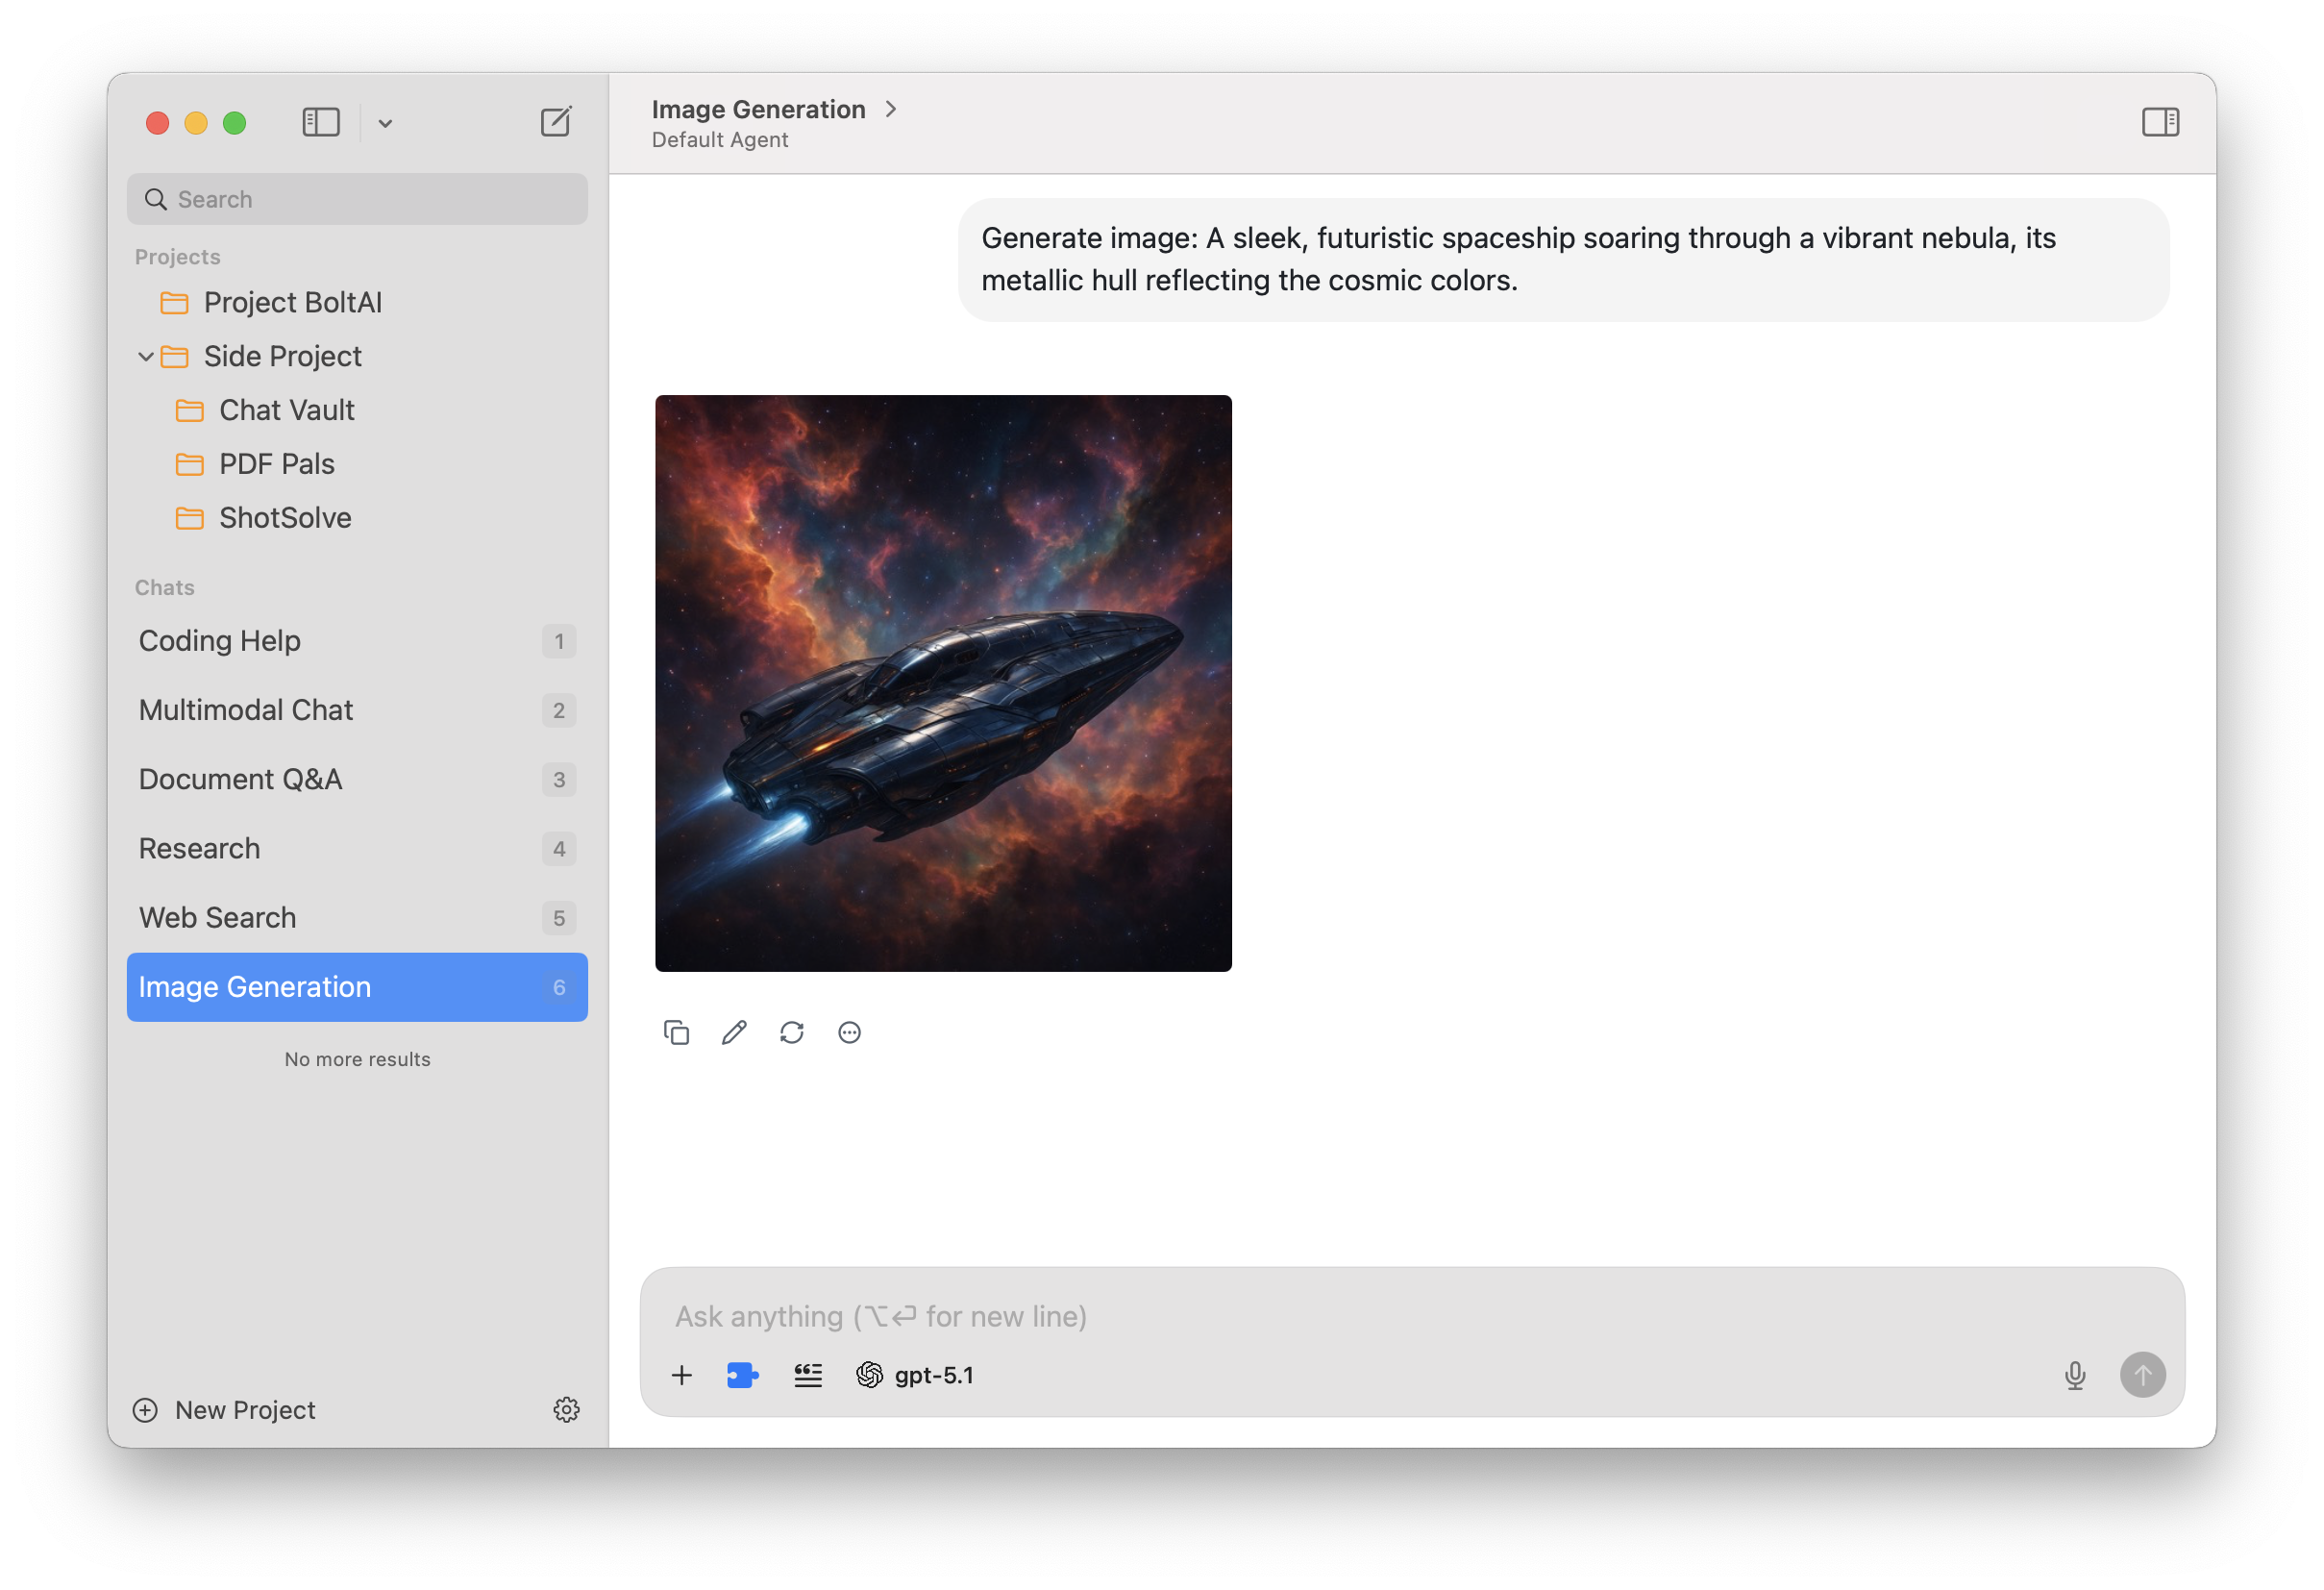Open the Chat Vault folder

tap(286, 410)
